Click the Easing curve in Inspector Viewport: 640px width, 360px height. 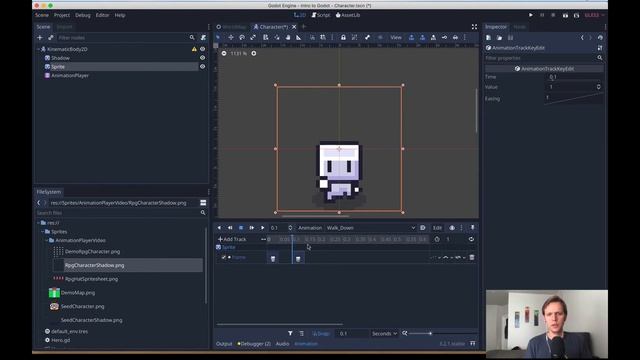tap(574, 98)
